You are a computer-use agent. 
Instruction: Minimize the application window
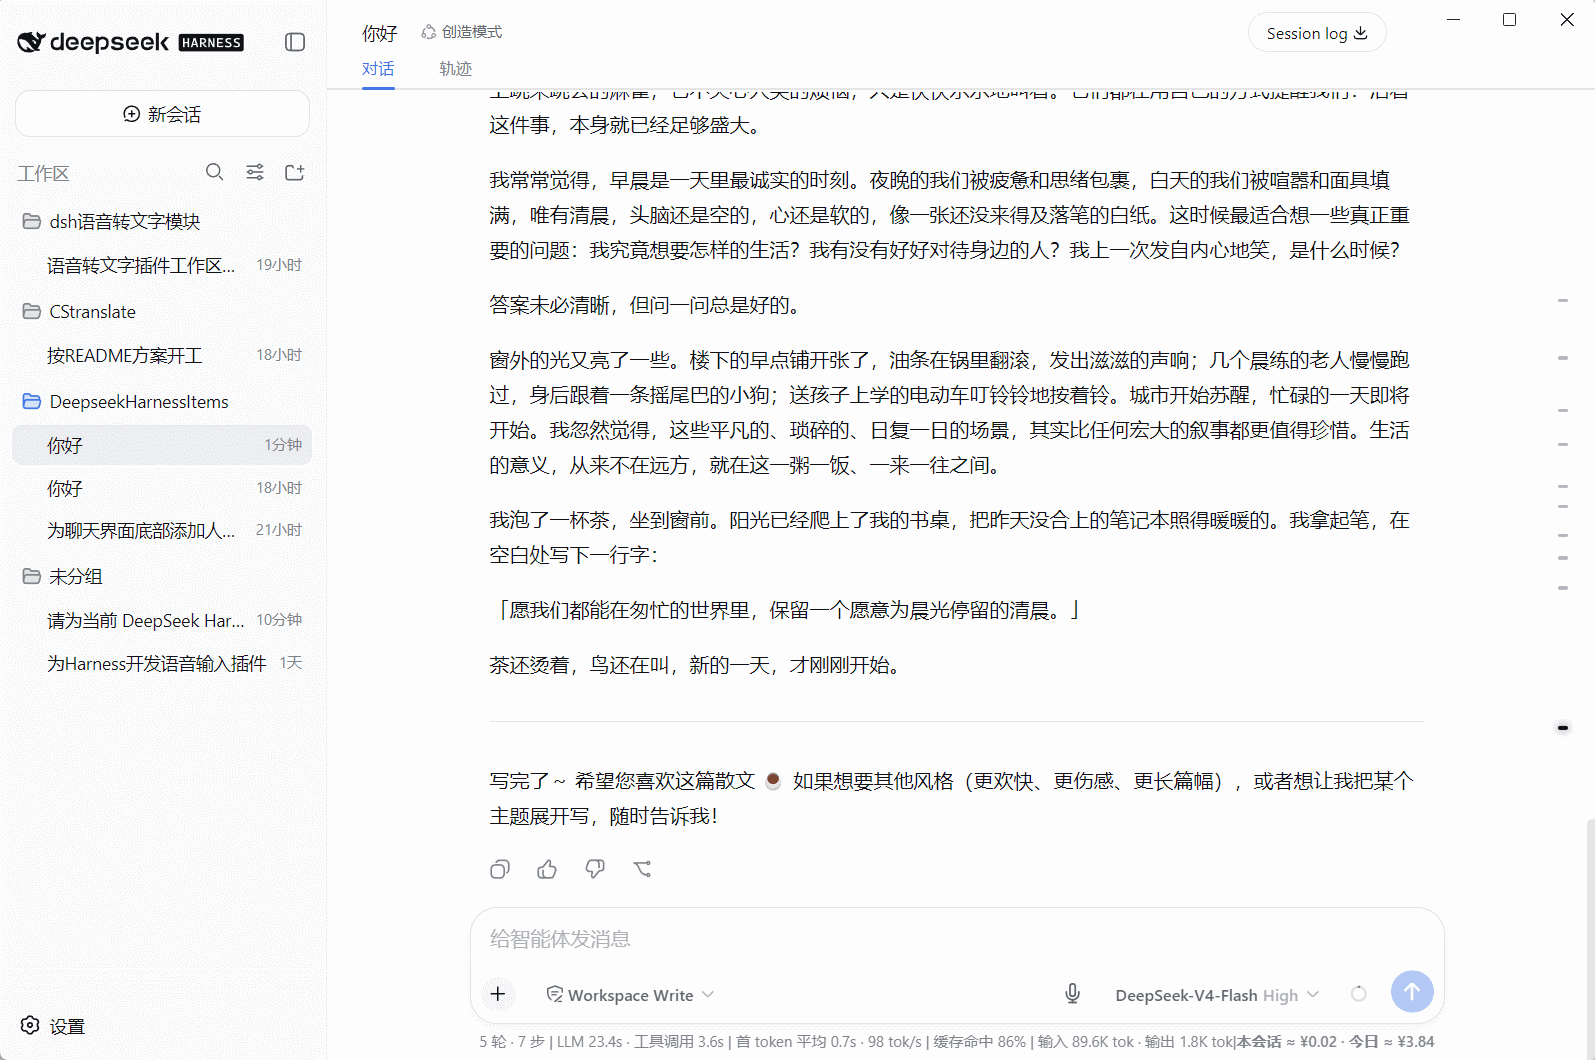[x=1453, y=19]
